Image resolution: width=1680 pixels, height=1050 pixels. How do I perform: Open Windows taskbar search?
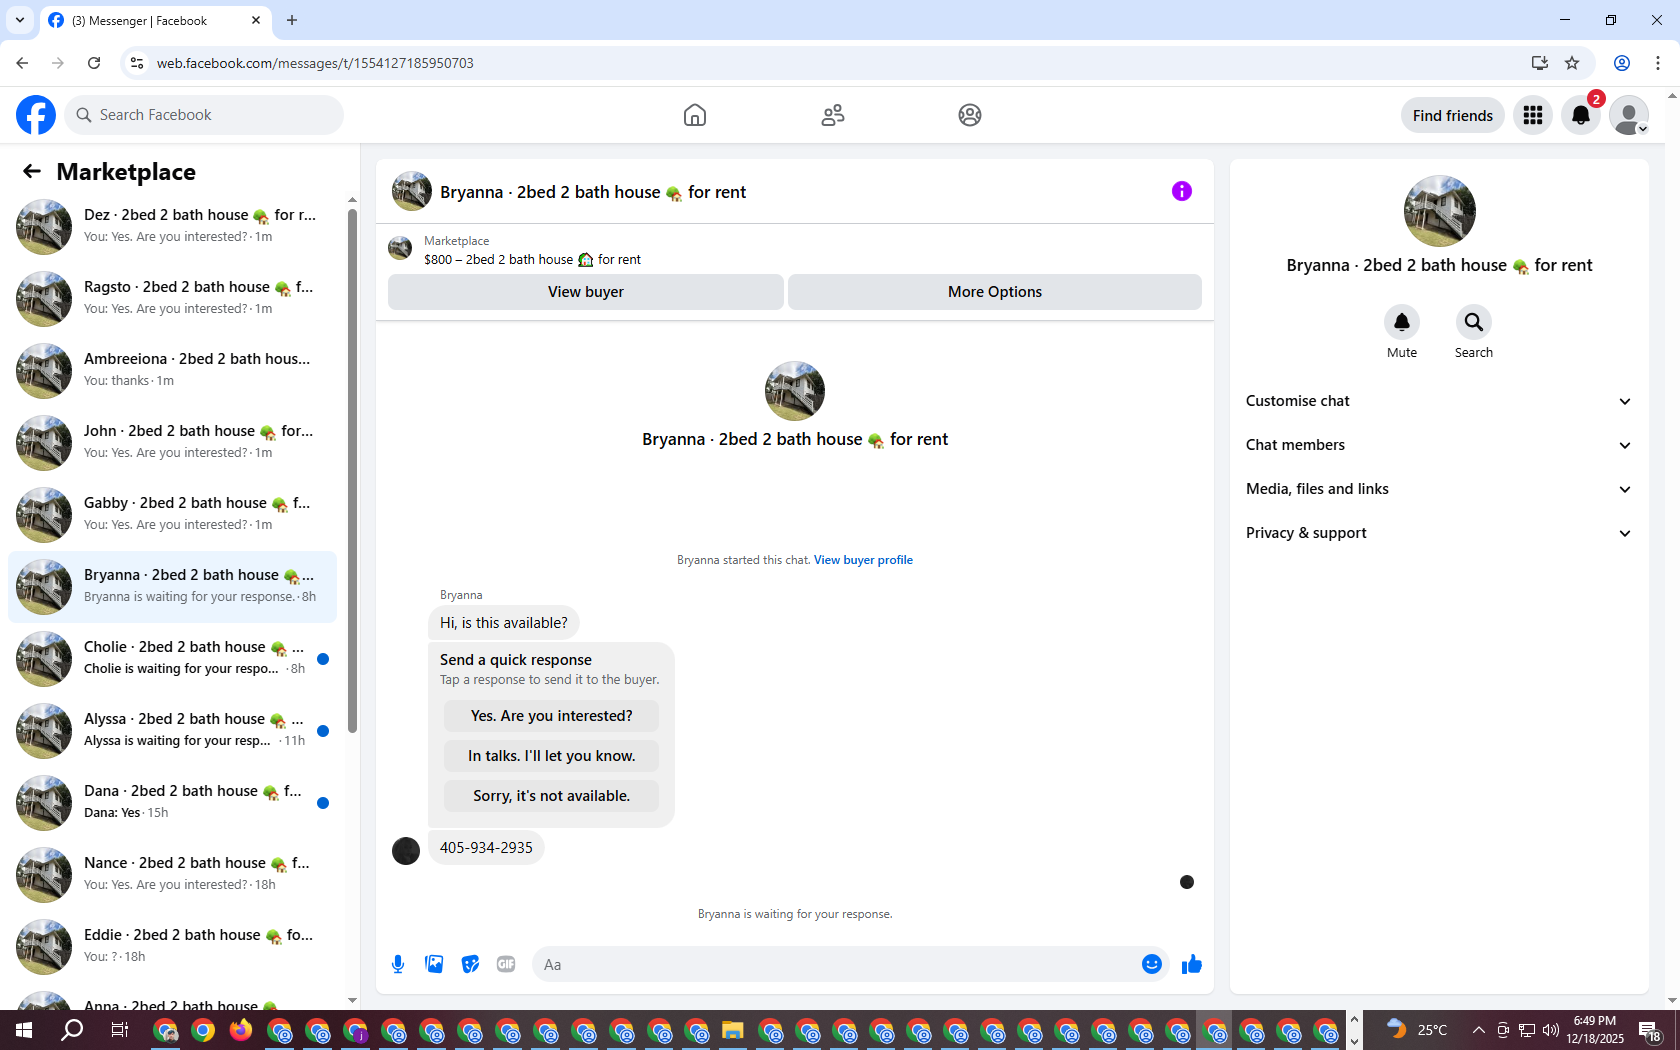click(x=72, y=1030)
